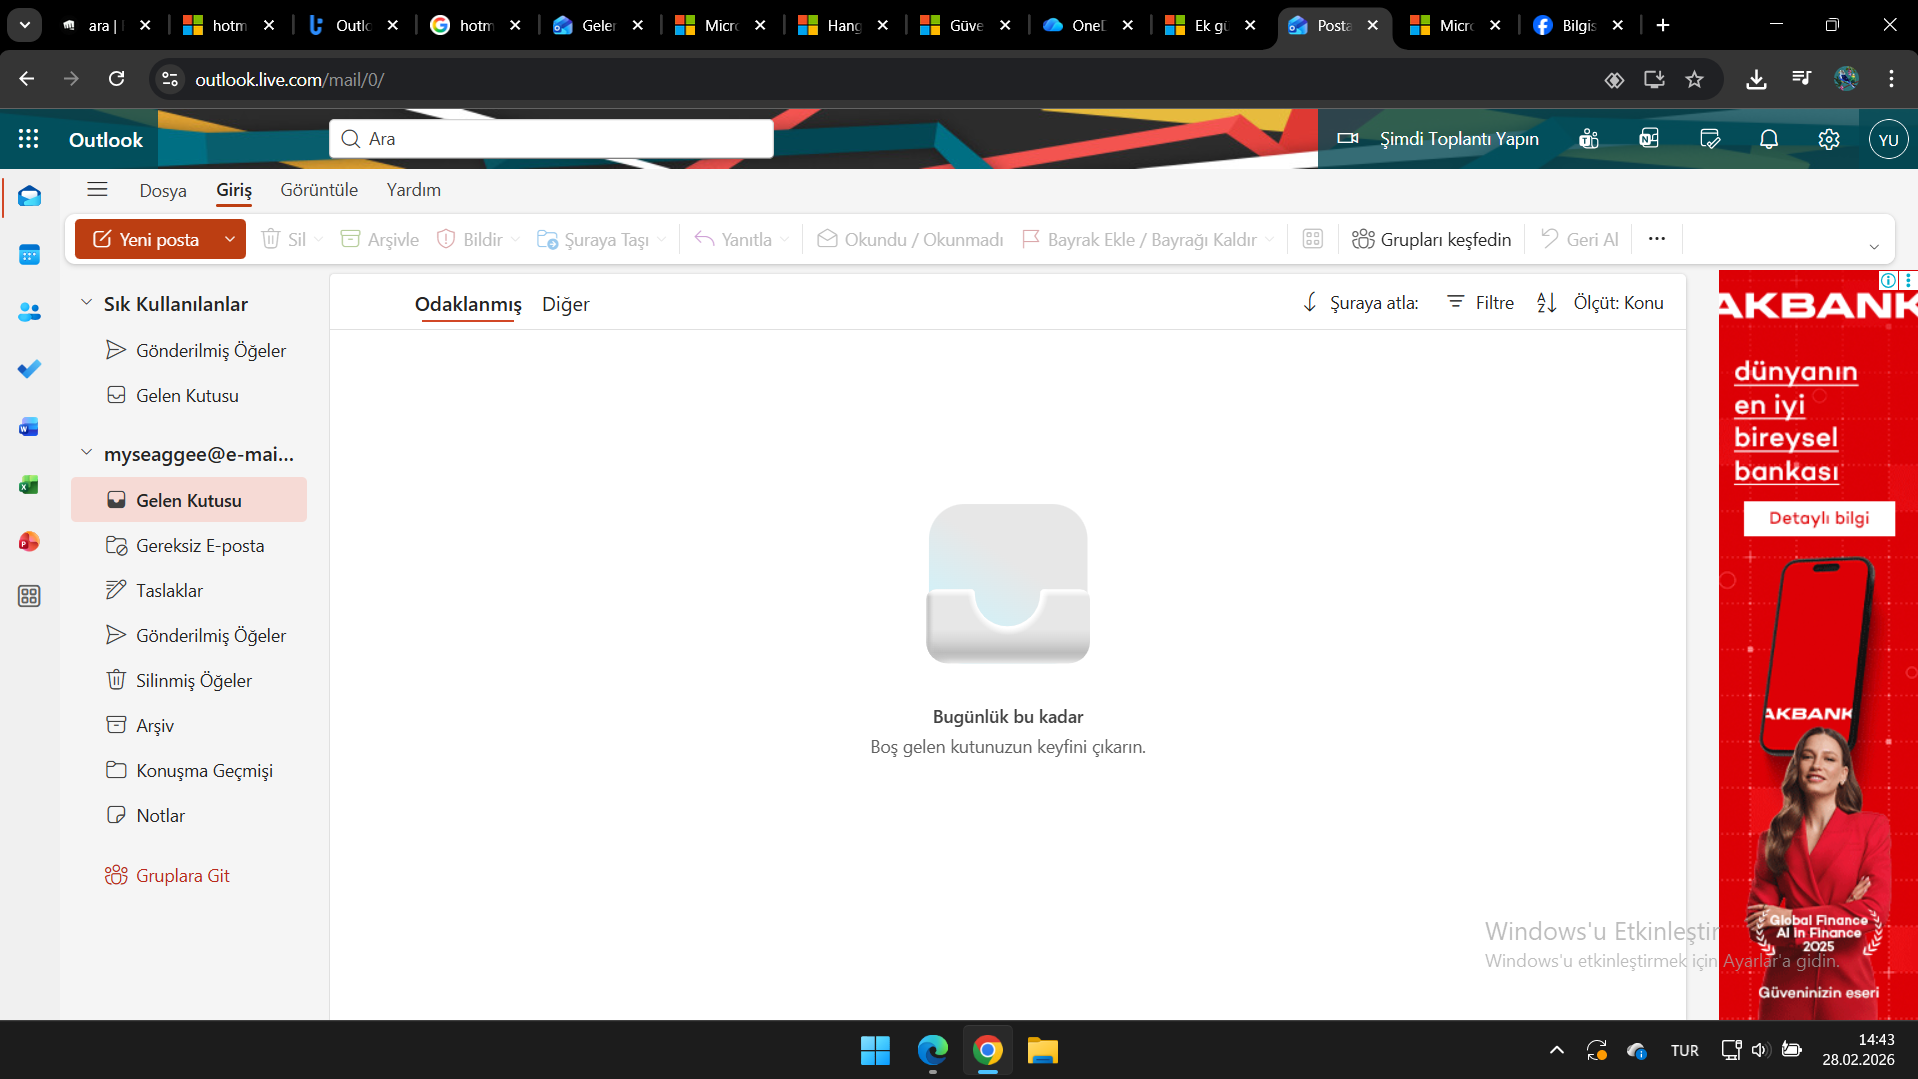The height and width of the screenshot is (1079, 1918).
Task: Open Chrome downloads icon
Action: coord(1756,79)
